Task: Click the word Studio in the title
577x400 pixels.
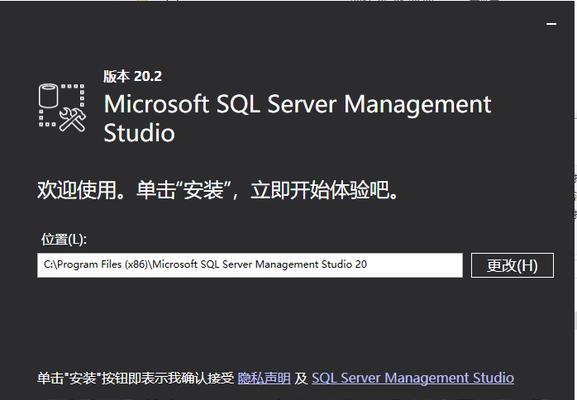Action: pos(139,133)
